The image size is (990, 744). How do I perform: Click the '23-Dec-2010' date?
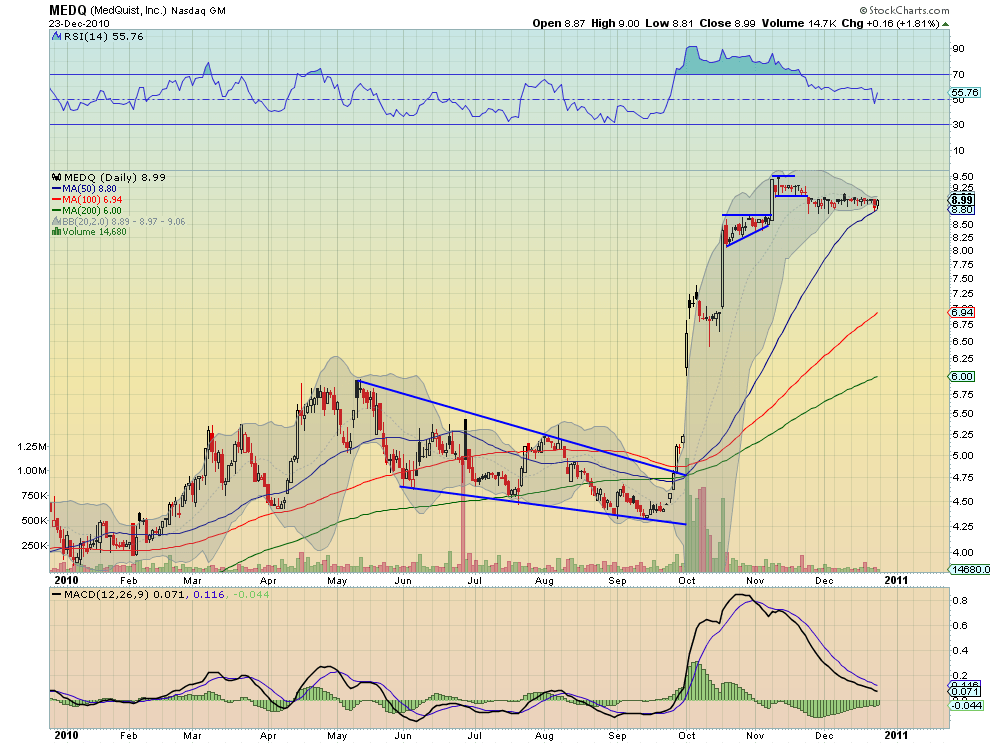pyautogui.click(x=80, y=23)
